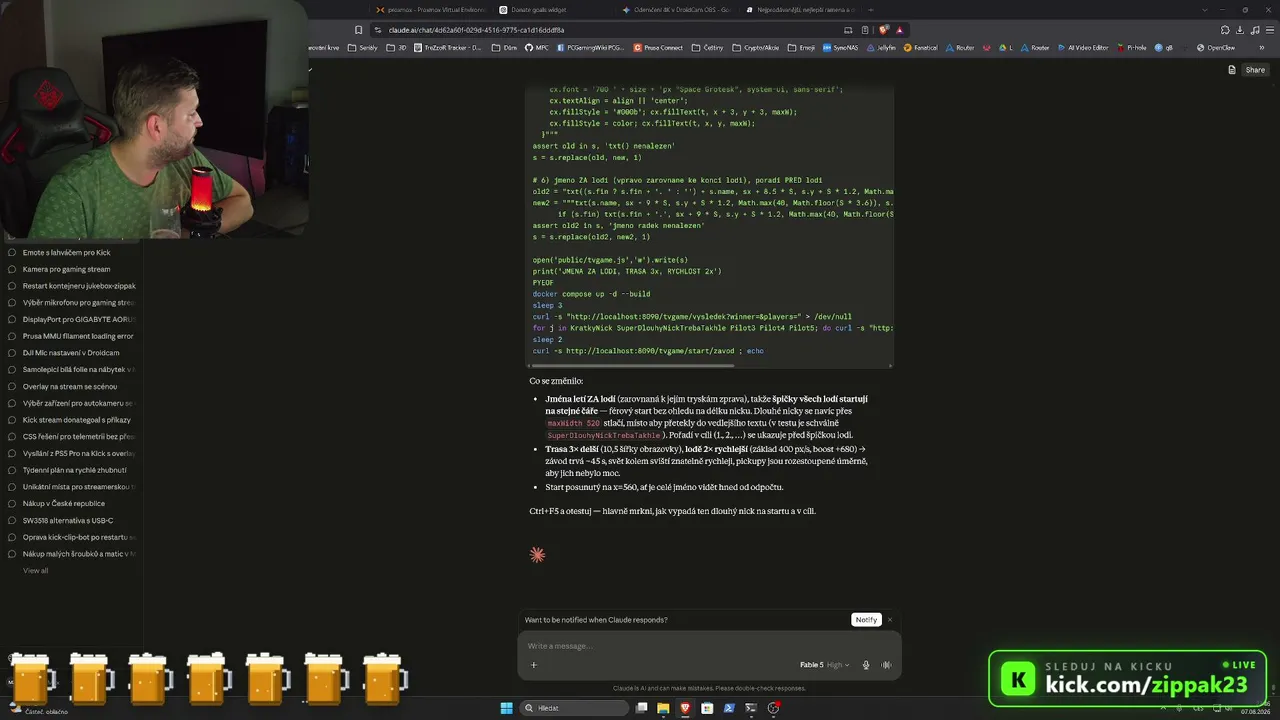Open the chat "DJI Mic nastavení v Droidcam"
This screenshot has height=720, width=1280.
(x=72, y=353)
